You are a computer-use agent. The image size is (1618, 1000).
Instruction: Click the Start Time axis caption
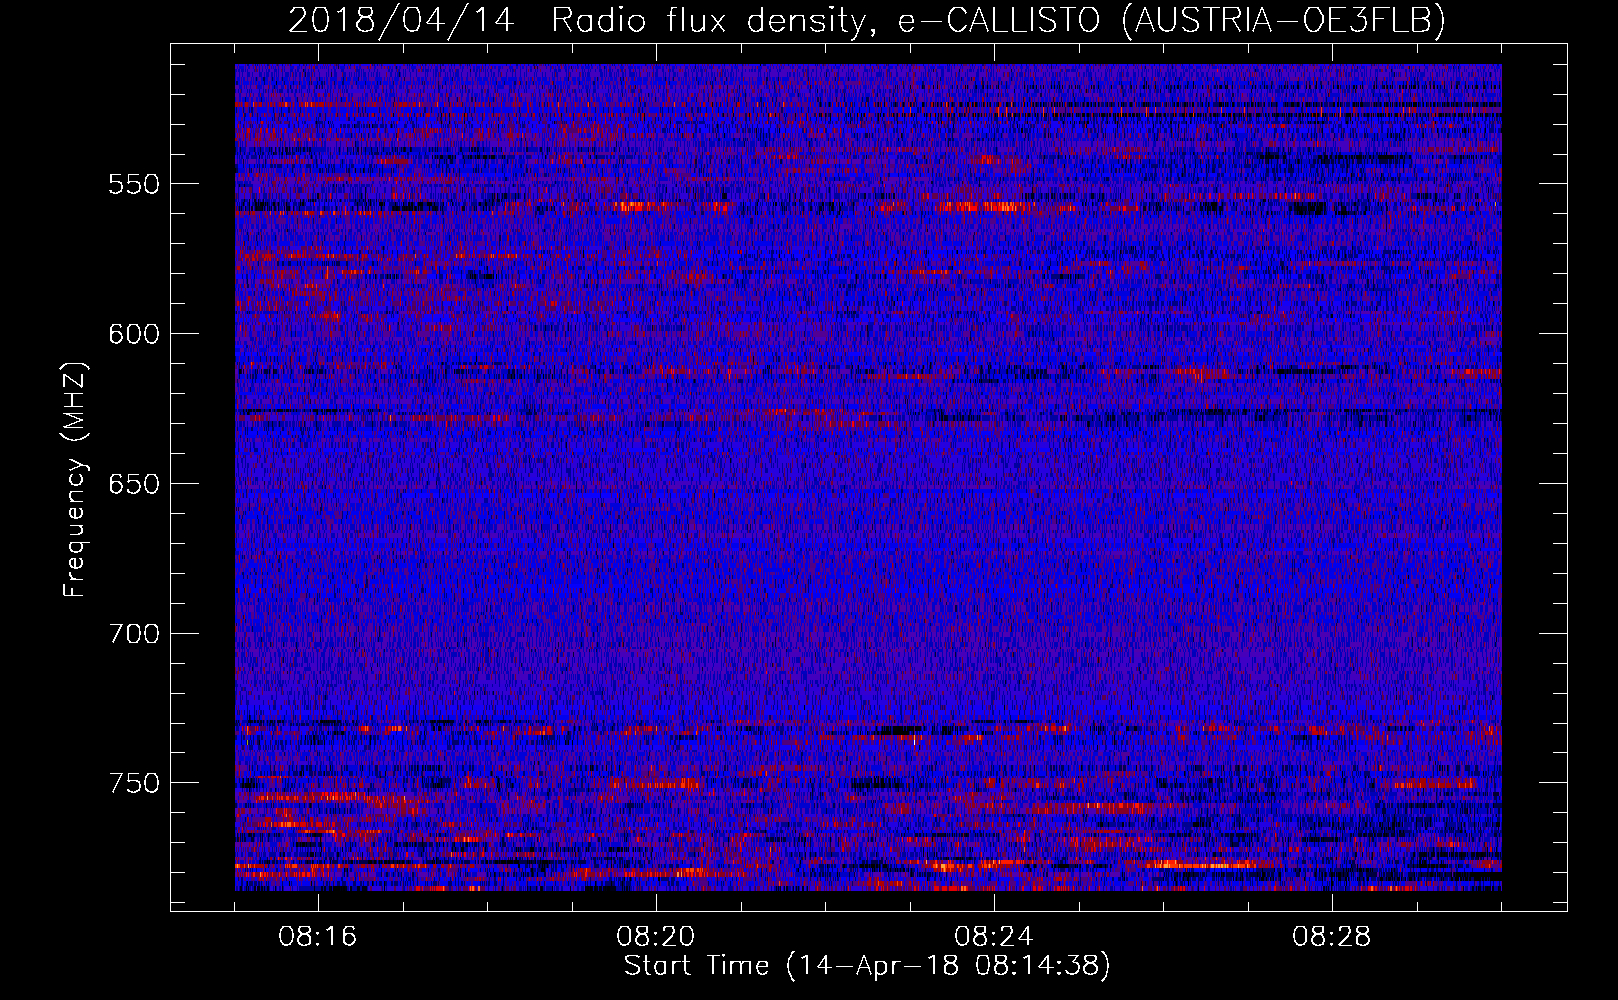pyautogui.click(x=868, y=966)
